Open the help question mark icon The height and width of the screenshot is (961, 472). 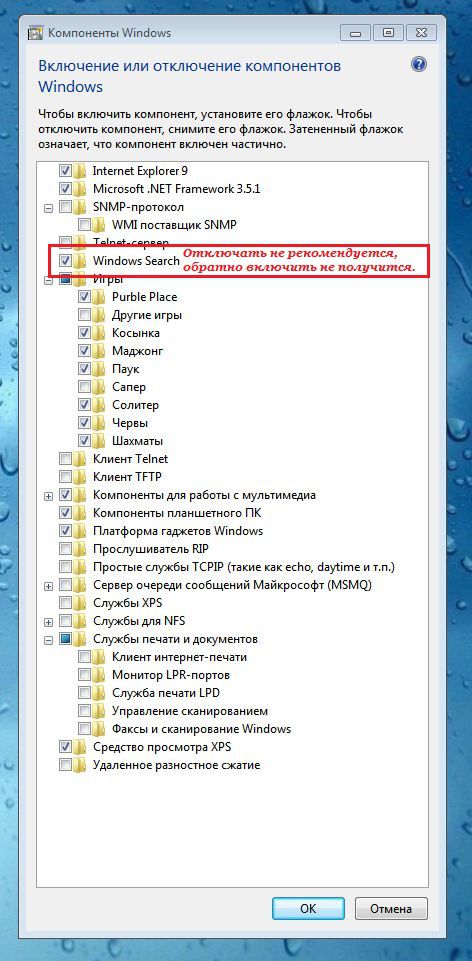(419, 64)
